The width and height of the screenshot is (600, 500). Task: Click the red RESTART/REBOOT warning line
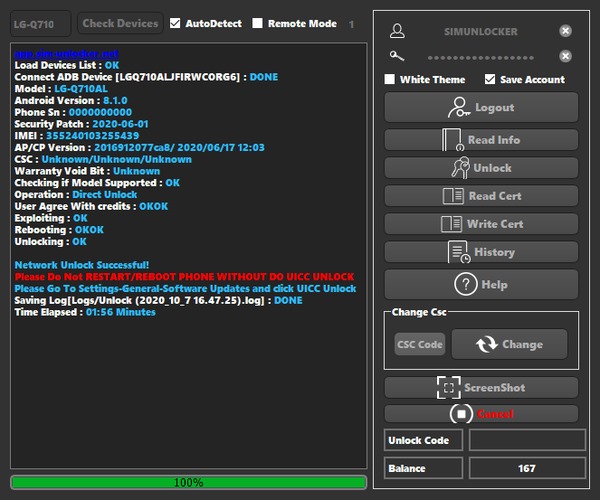pos(184,277)
